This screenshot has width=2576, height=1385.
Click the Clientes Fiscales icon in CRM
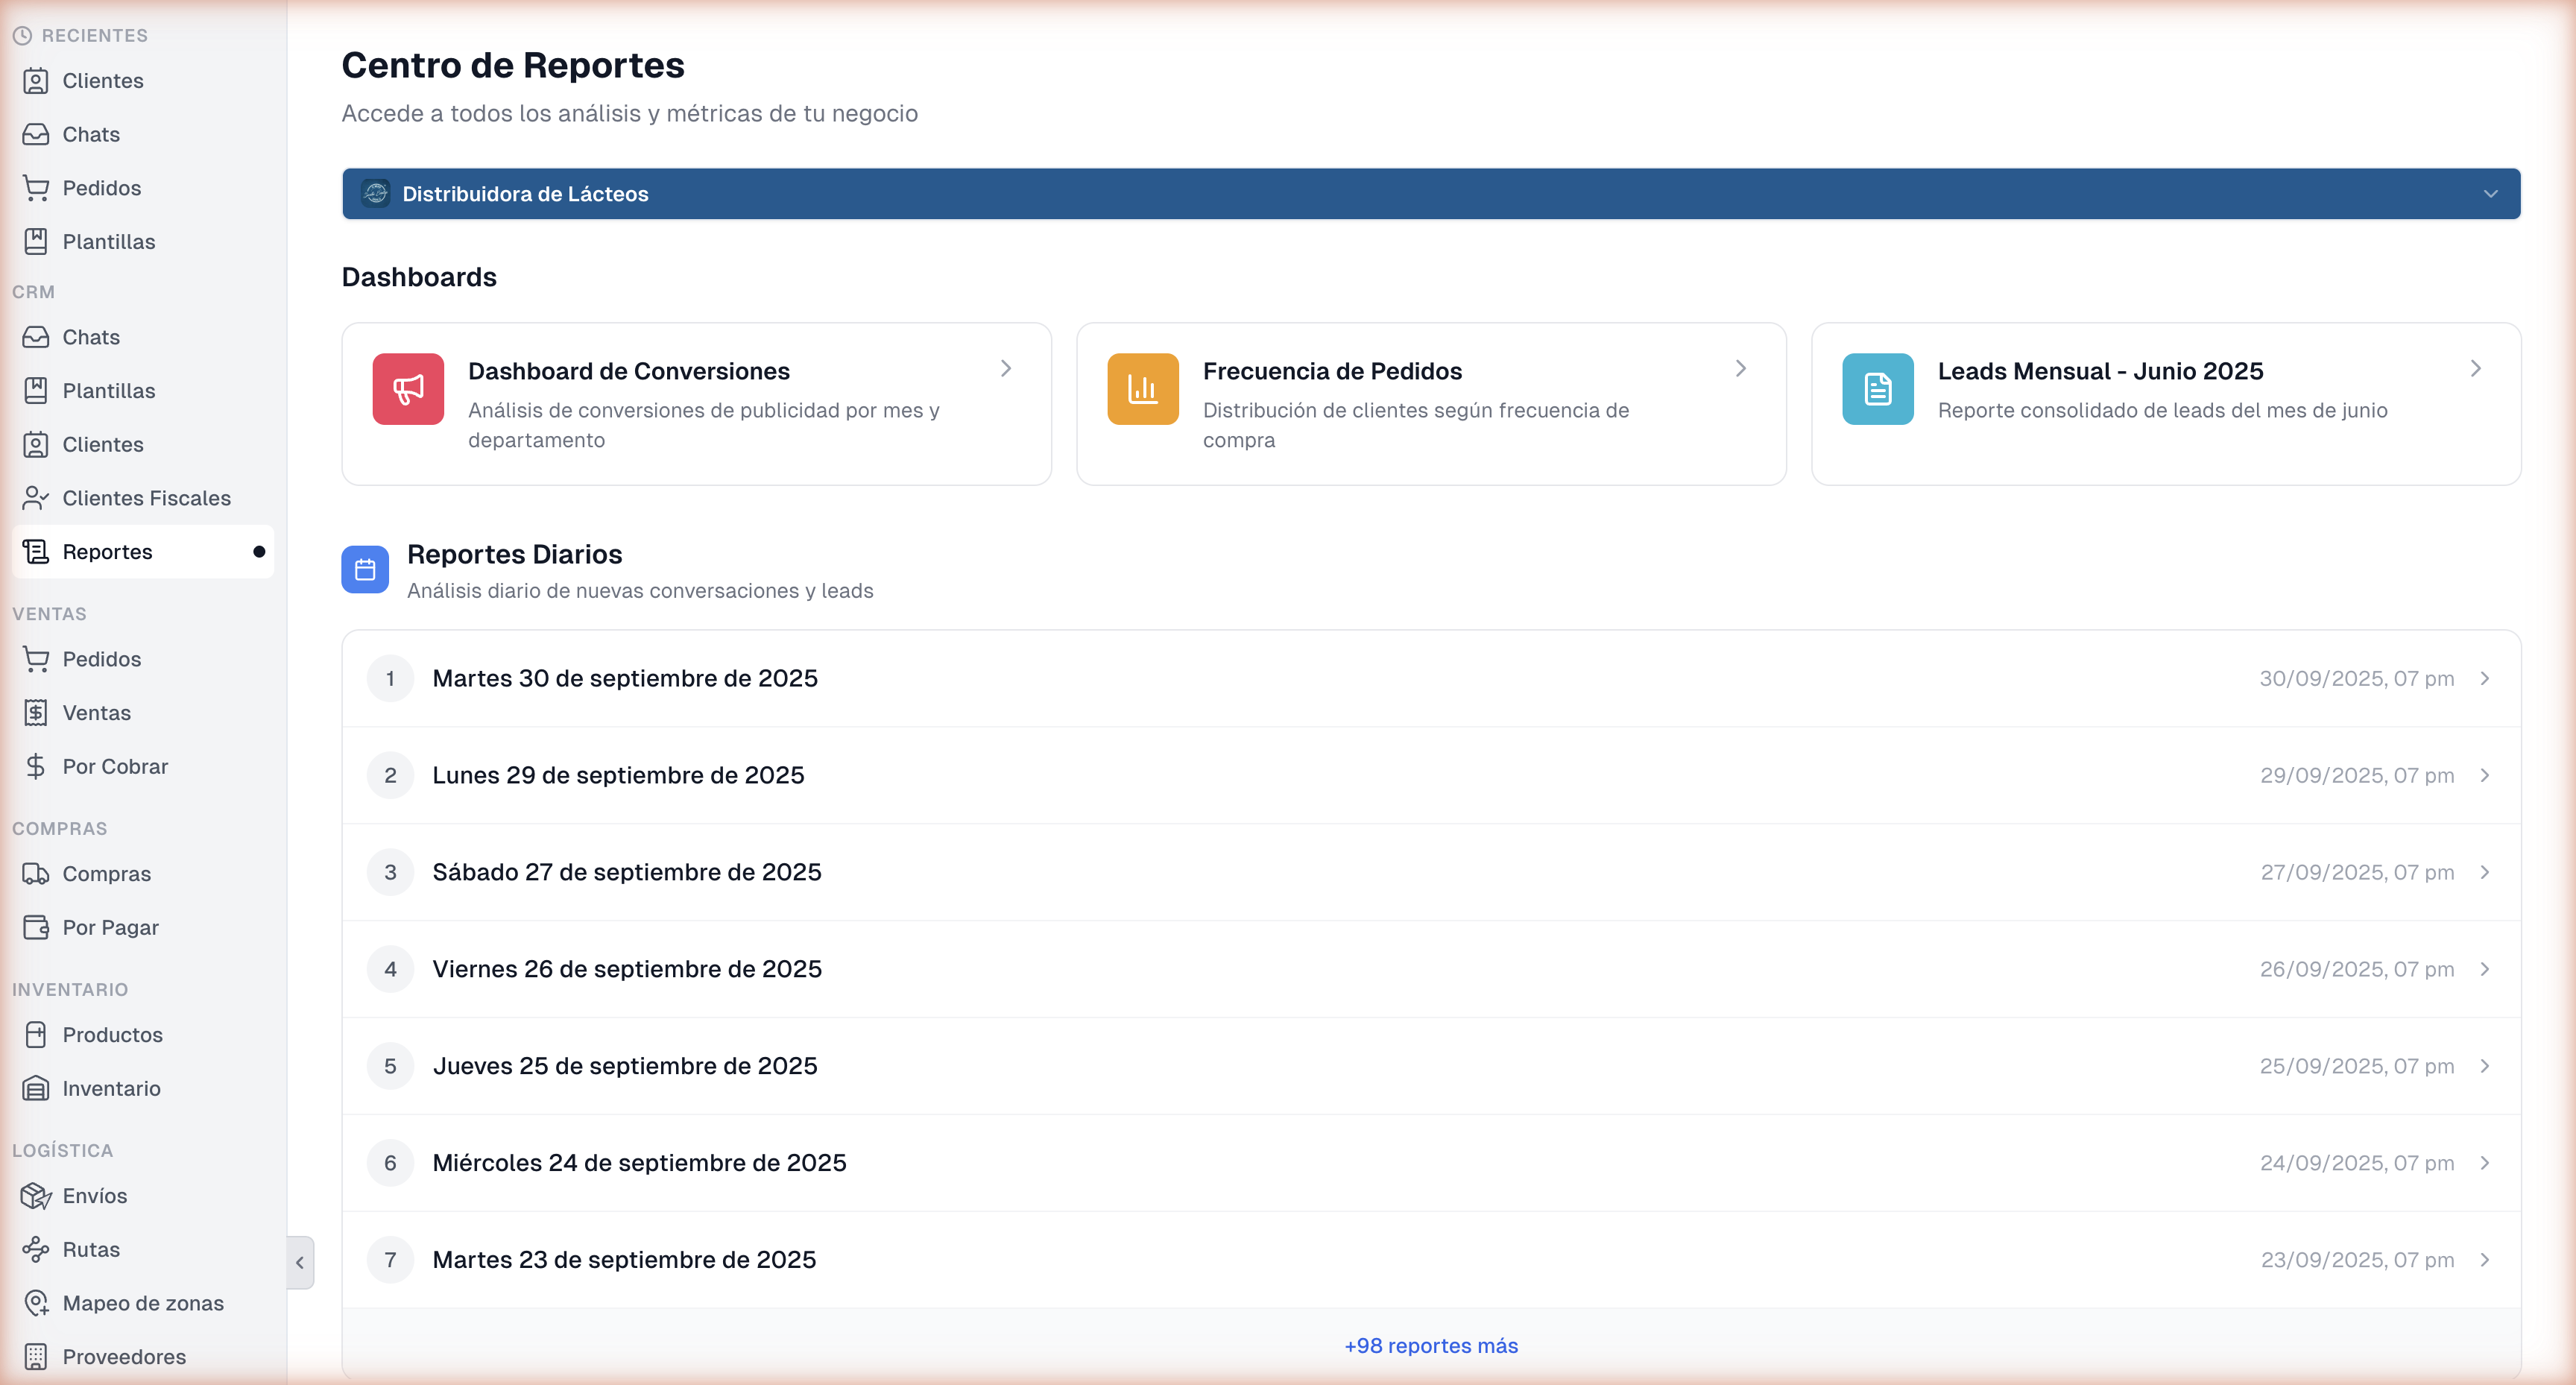36,497
